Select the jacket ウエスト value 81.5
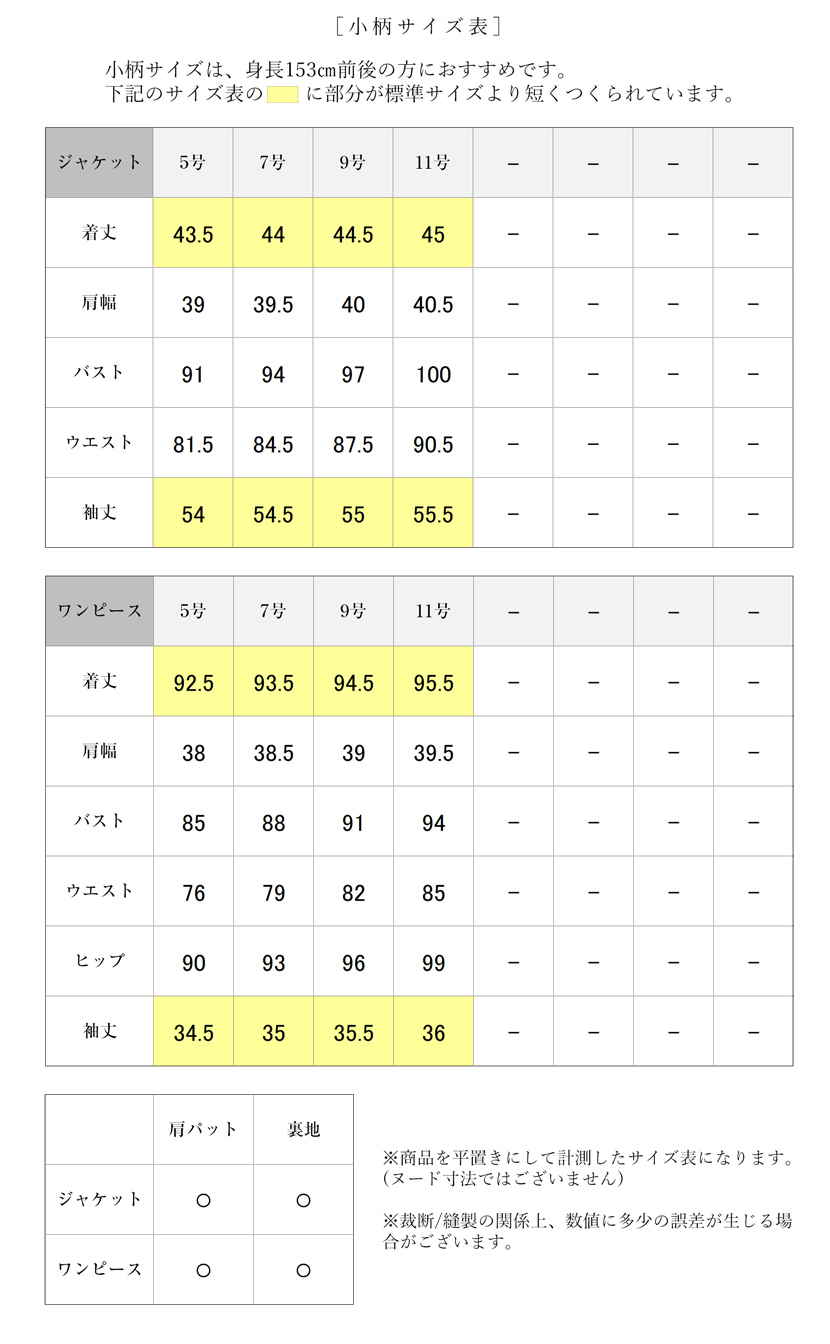Screen dimensions: 830x1344 point(193,444)
